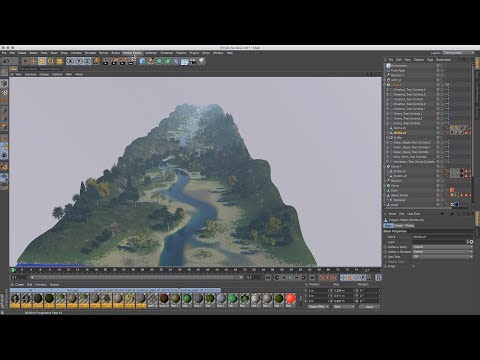
Task: Toggle the Z axis lock
Action: (87, 61)
